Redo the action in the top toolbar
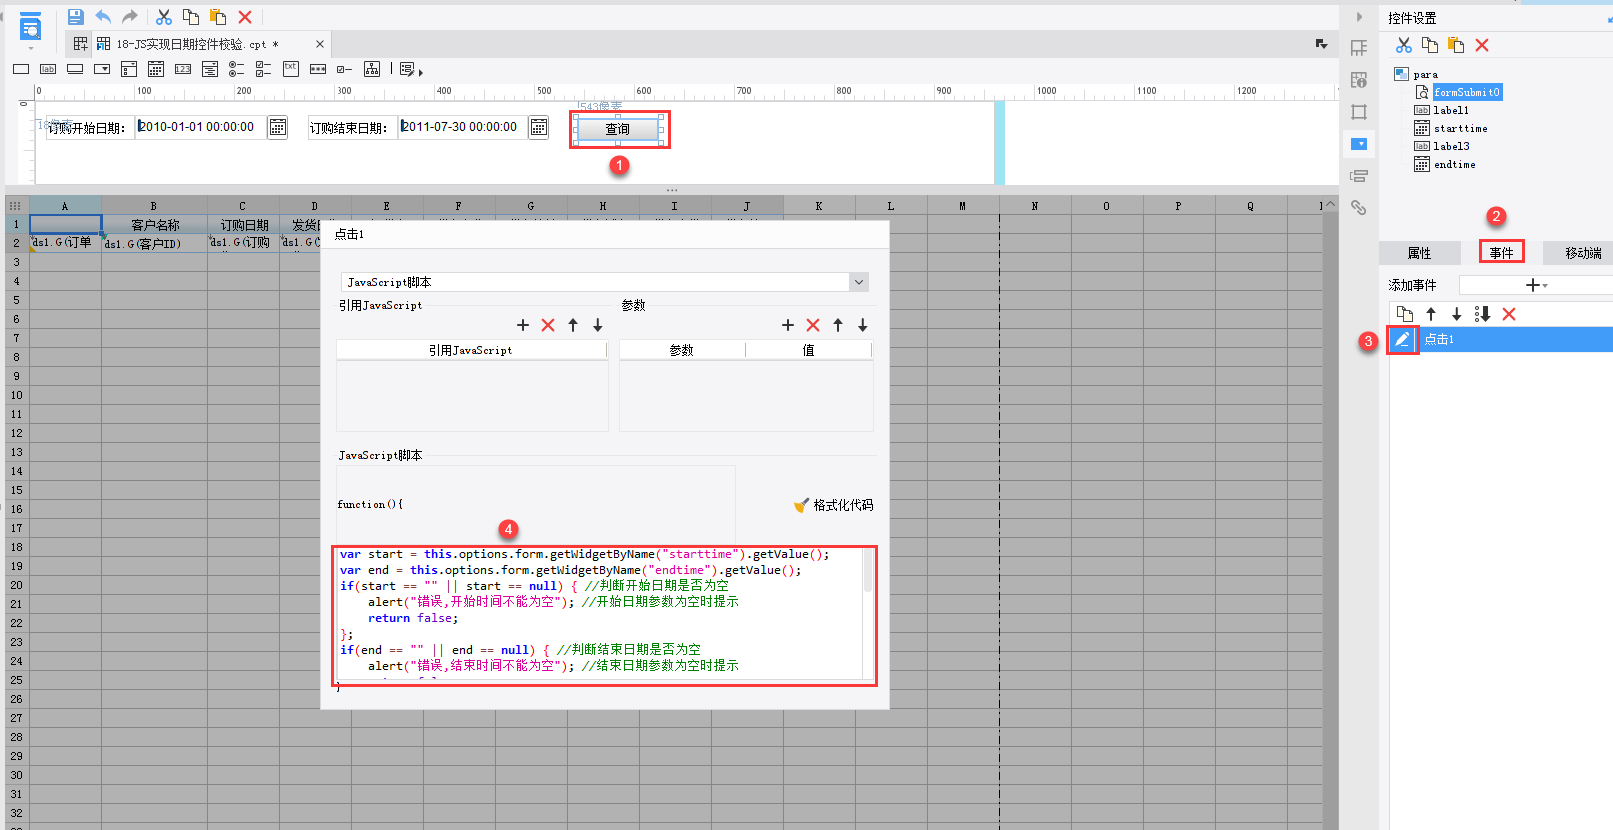The image size is (1613, 830). tap(130, 17)
